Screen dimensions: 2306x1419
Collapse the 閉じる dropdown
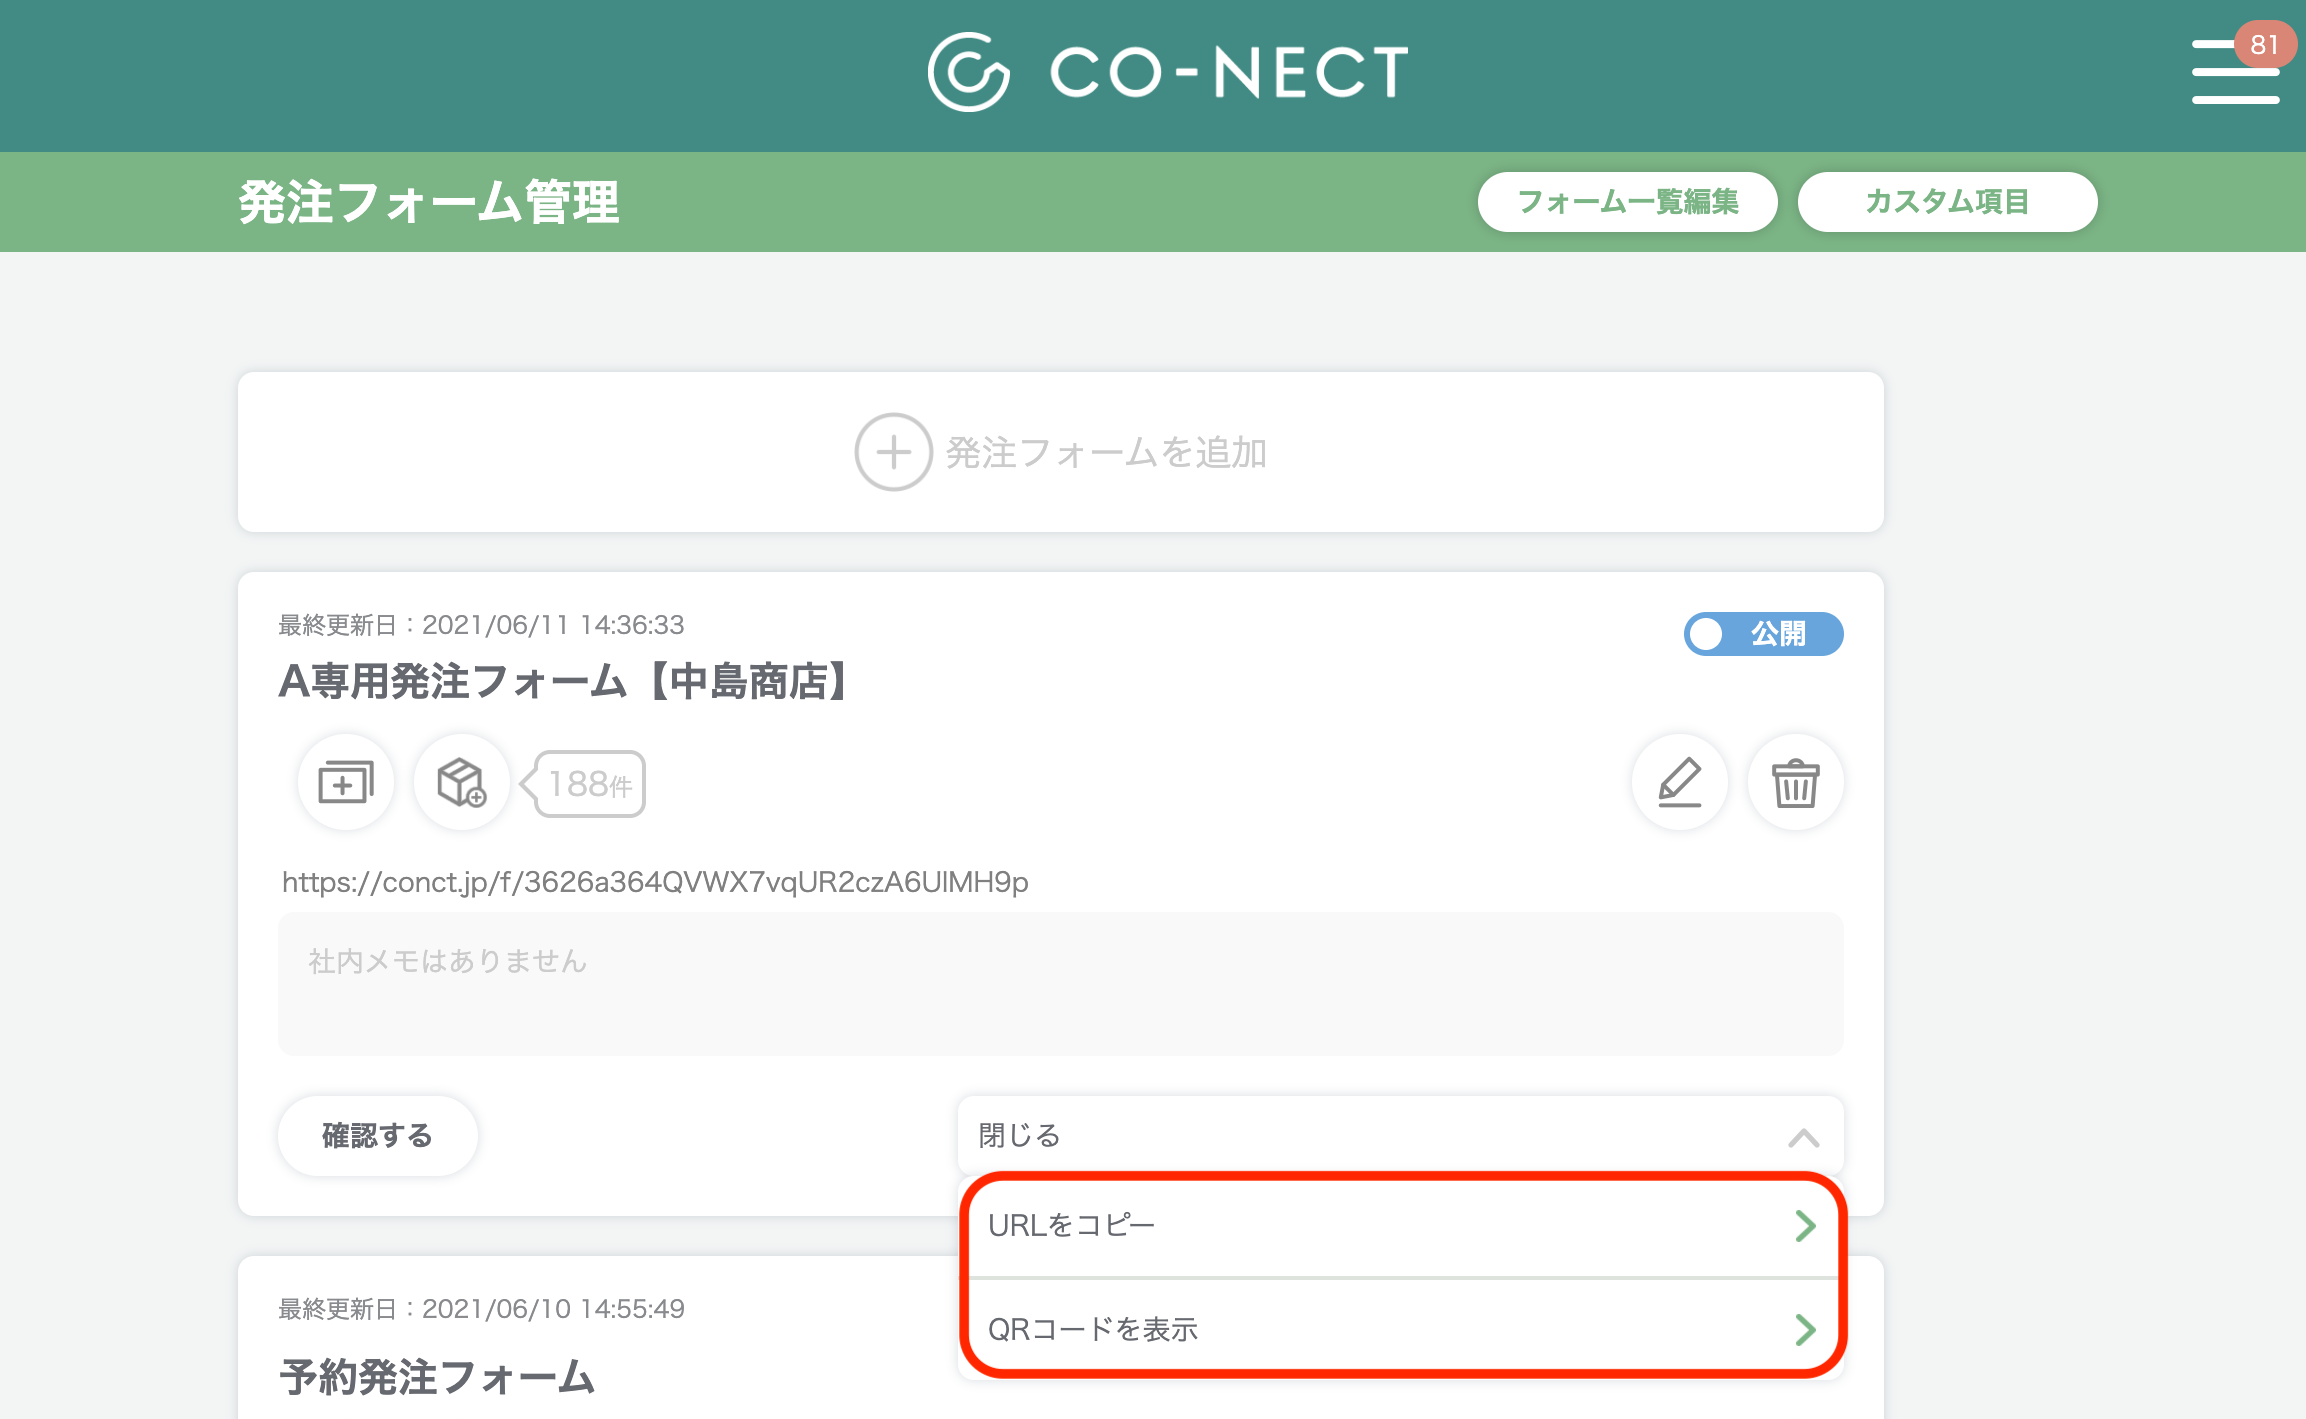[x=1400, y=1136]
